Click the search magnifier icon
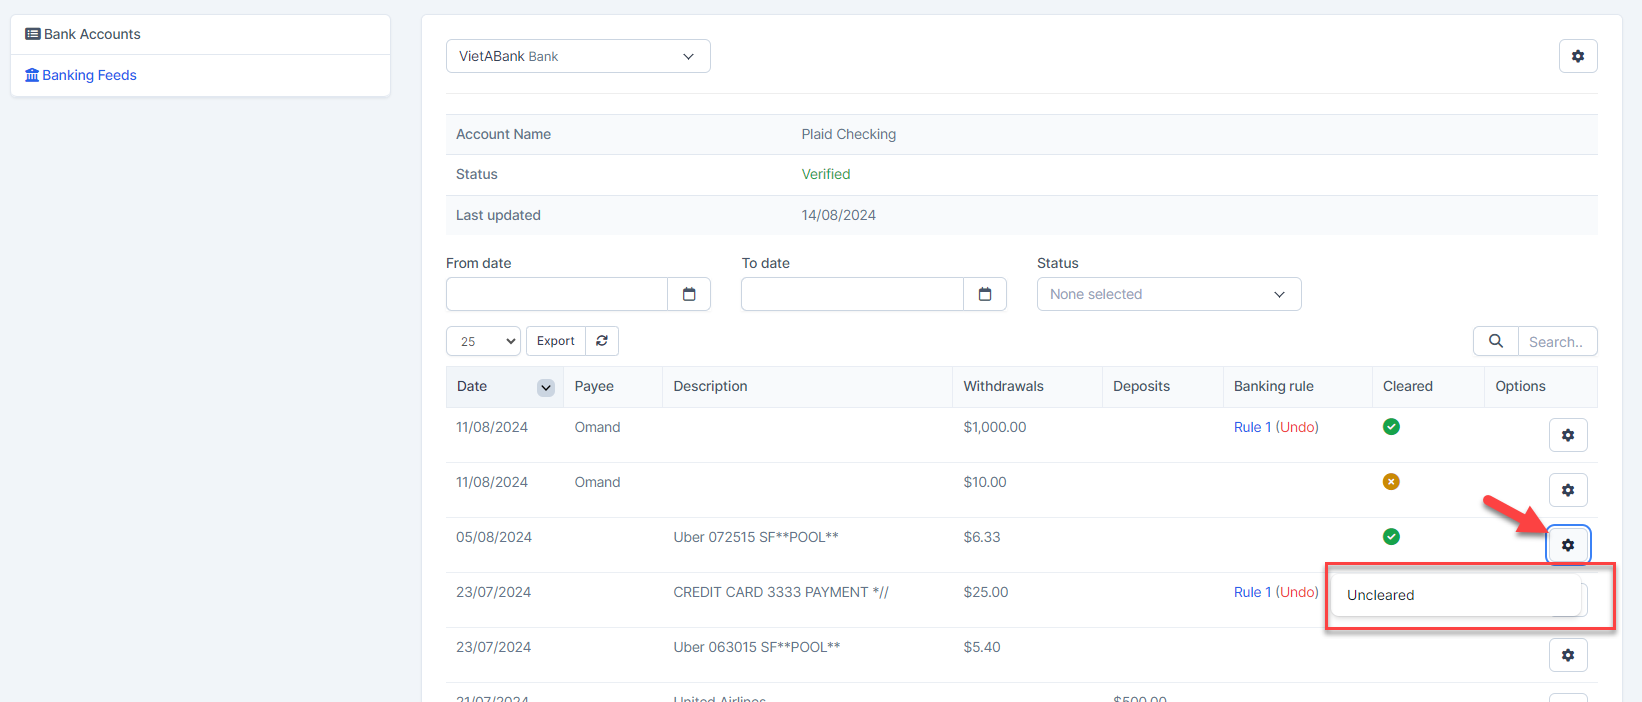The image size is (1642, 702). [1495, 341]
